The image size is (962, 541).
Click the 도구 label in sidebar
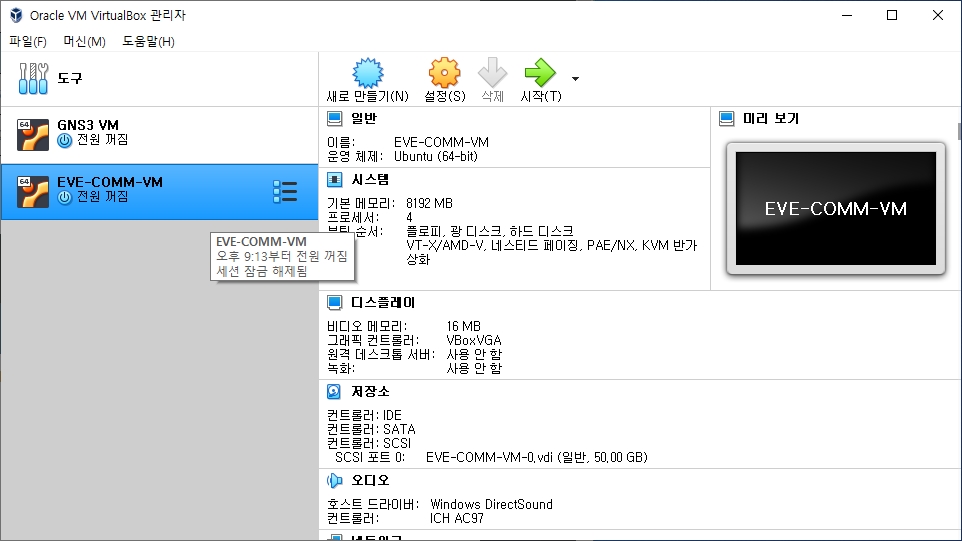tap(70, 79)
